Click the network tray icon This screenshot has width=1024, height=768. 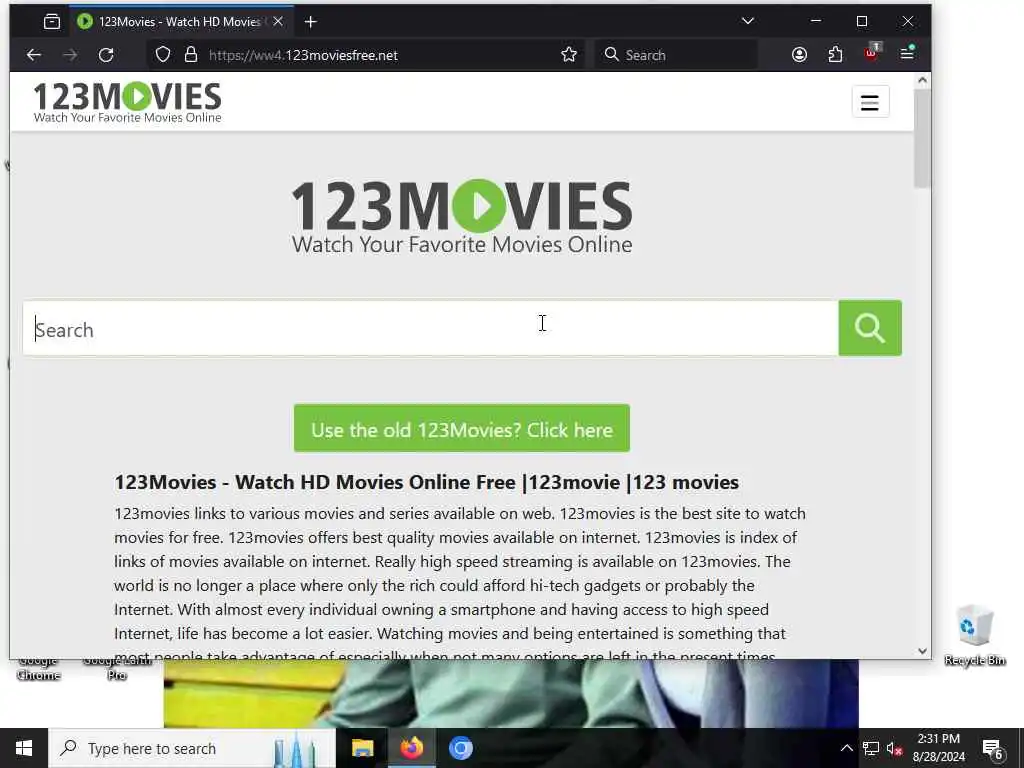(871, 748)
